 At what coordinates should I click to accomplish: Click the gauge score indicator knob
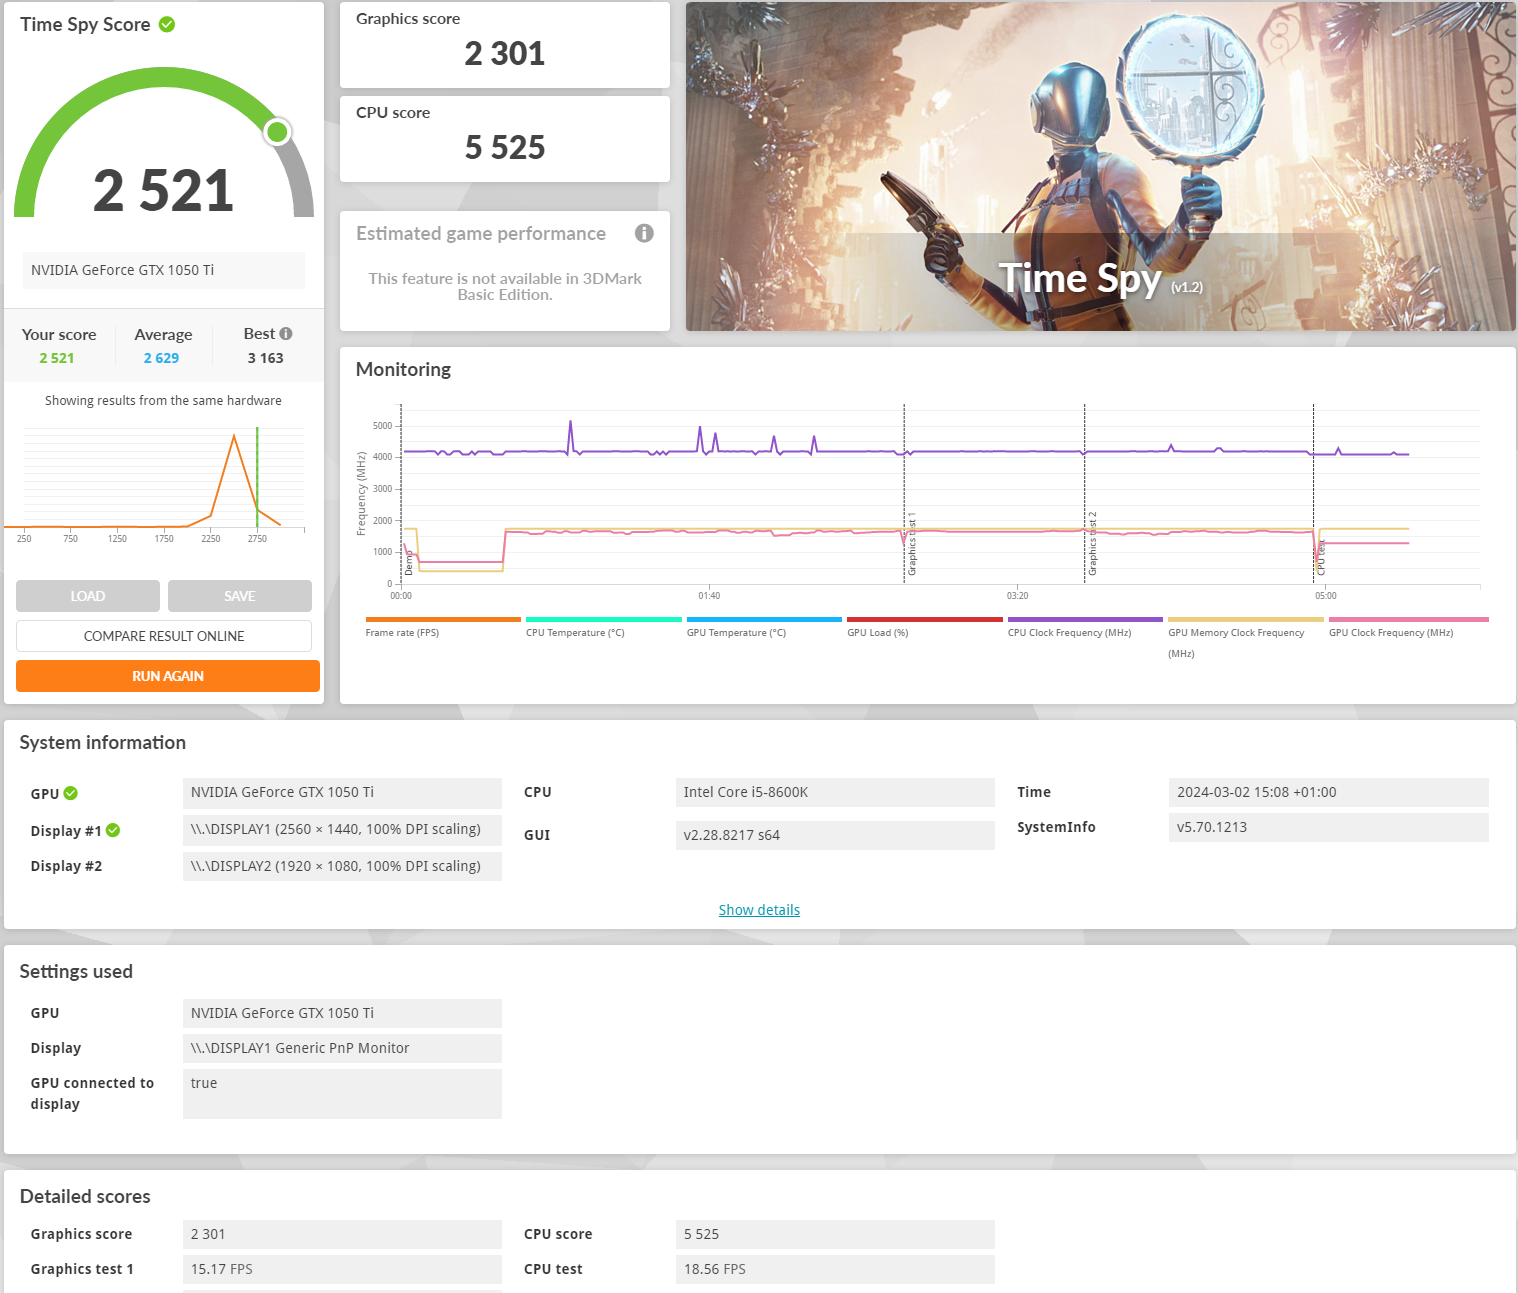(277, 131)
